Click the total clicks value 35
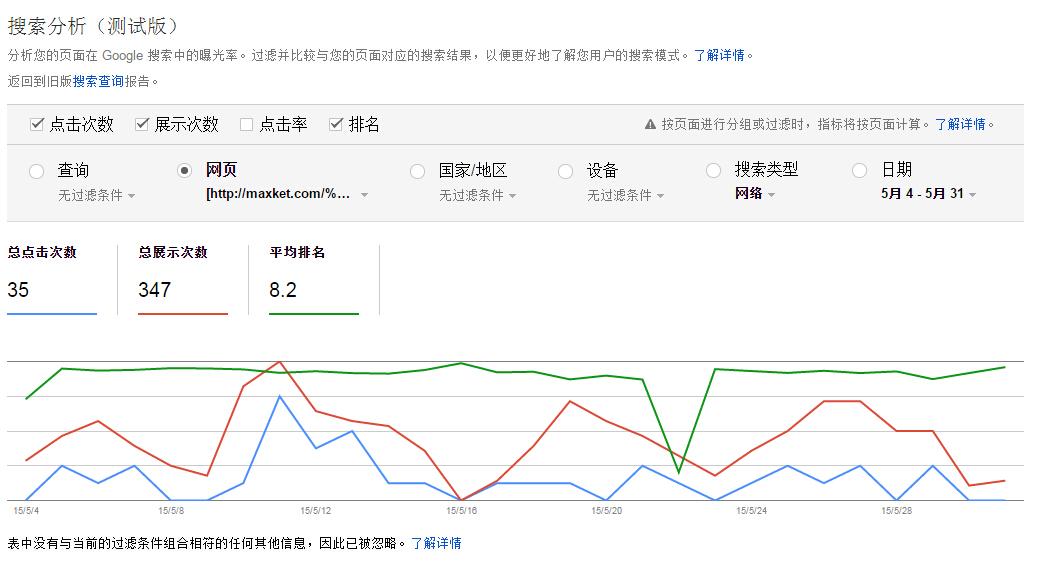The width and height of the screenshot is (1039, 572). (18, 290)
